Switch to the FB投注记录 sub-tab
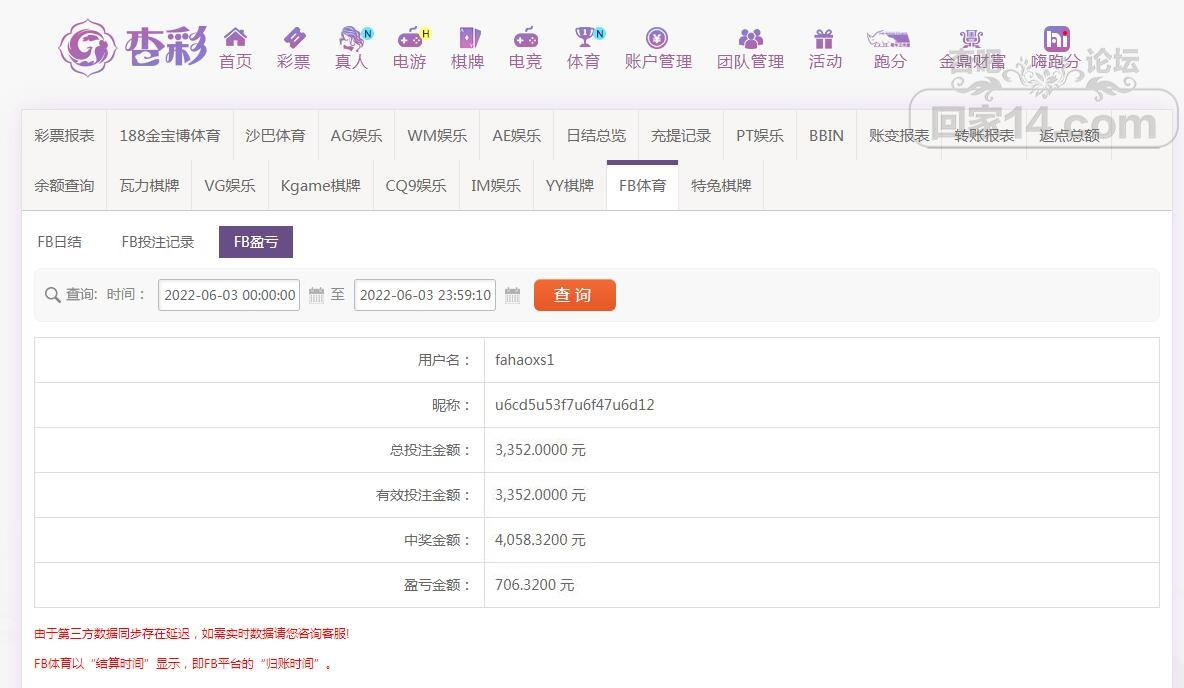This screenshot has height=688, width=1184. 158,242
